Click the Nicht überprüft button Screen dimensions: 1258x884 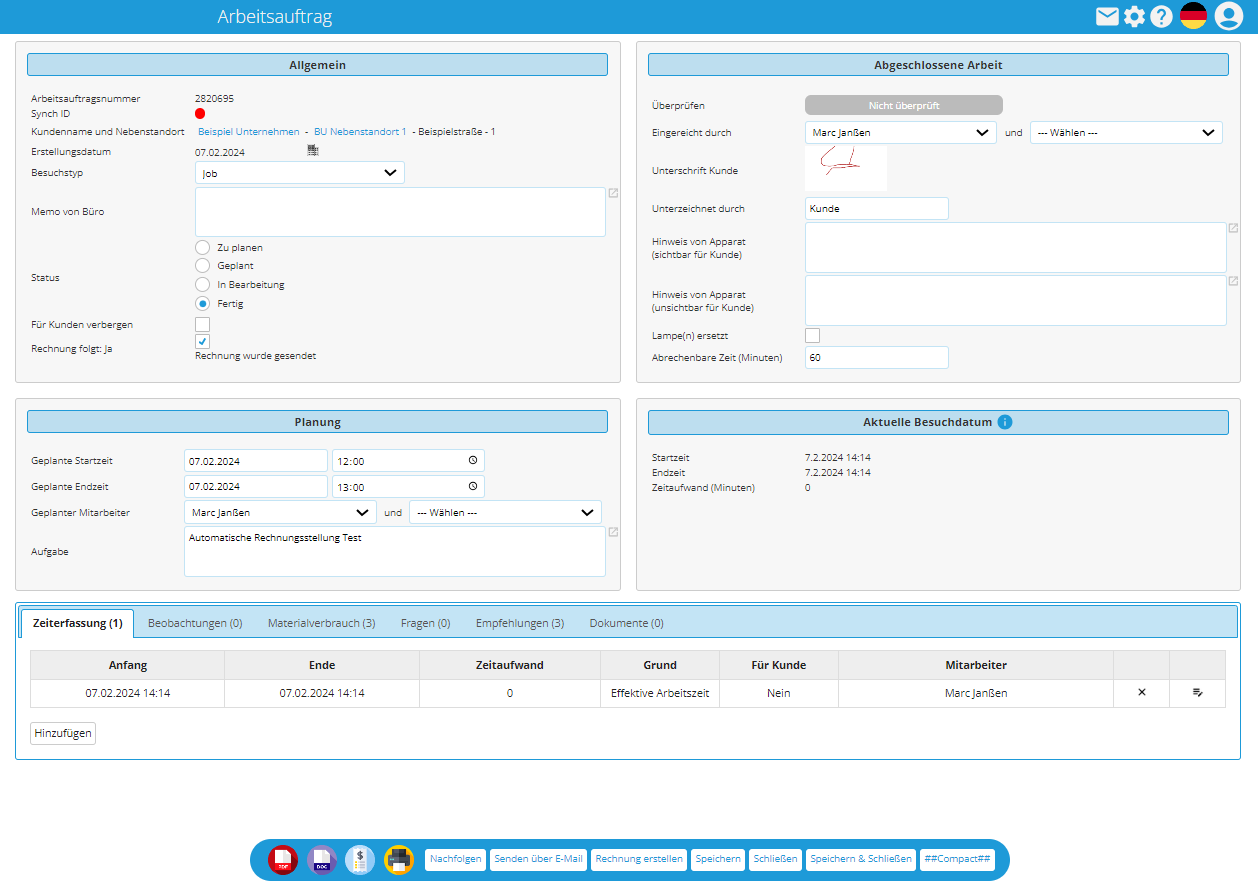[x=904, y=105]
